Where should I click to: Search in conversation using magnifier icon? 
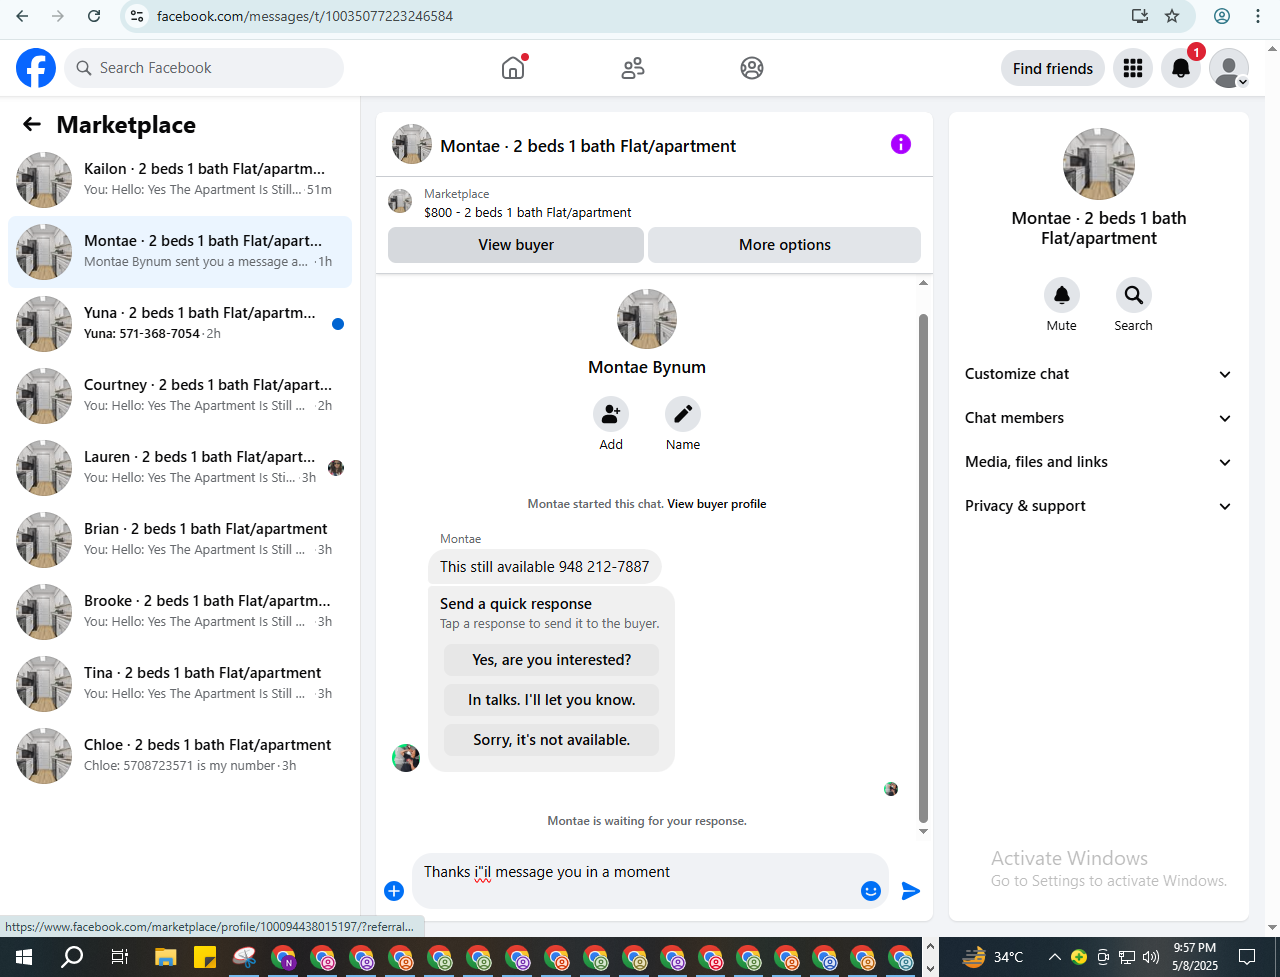click(x=1134, y=295)
